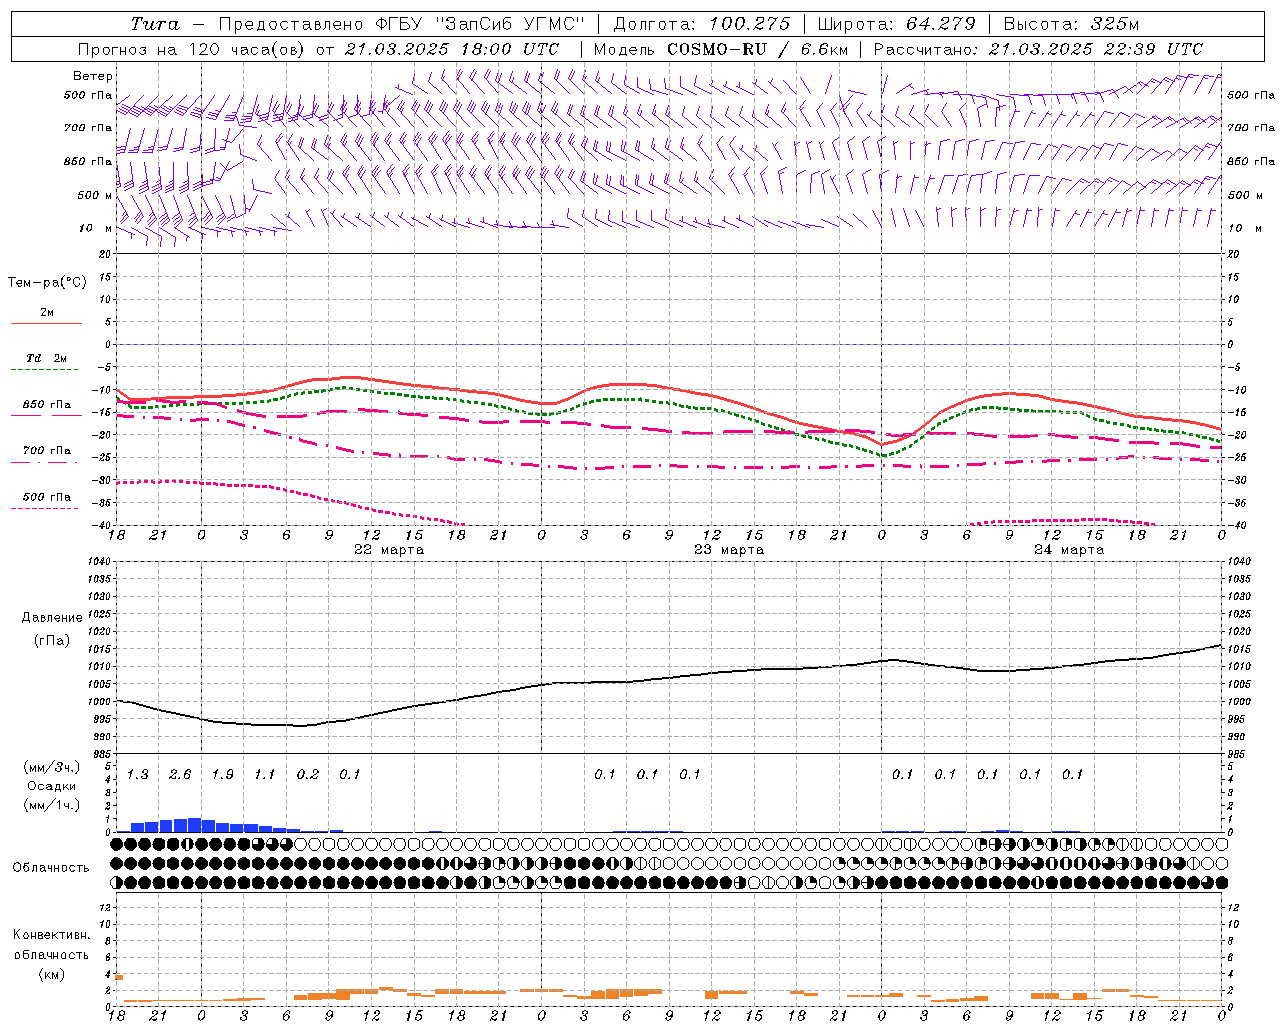Click the 'Облачность' cloudiness label

(x=51, y=867)
